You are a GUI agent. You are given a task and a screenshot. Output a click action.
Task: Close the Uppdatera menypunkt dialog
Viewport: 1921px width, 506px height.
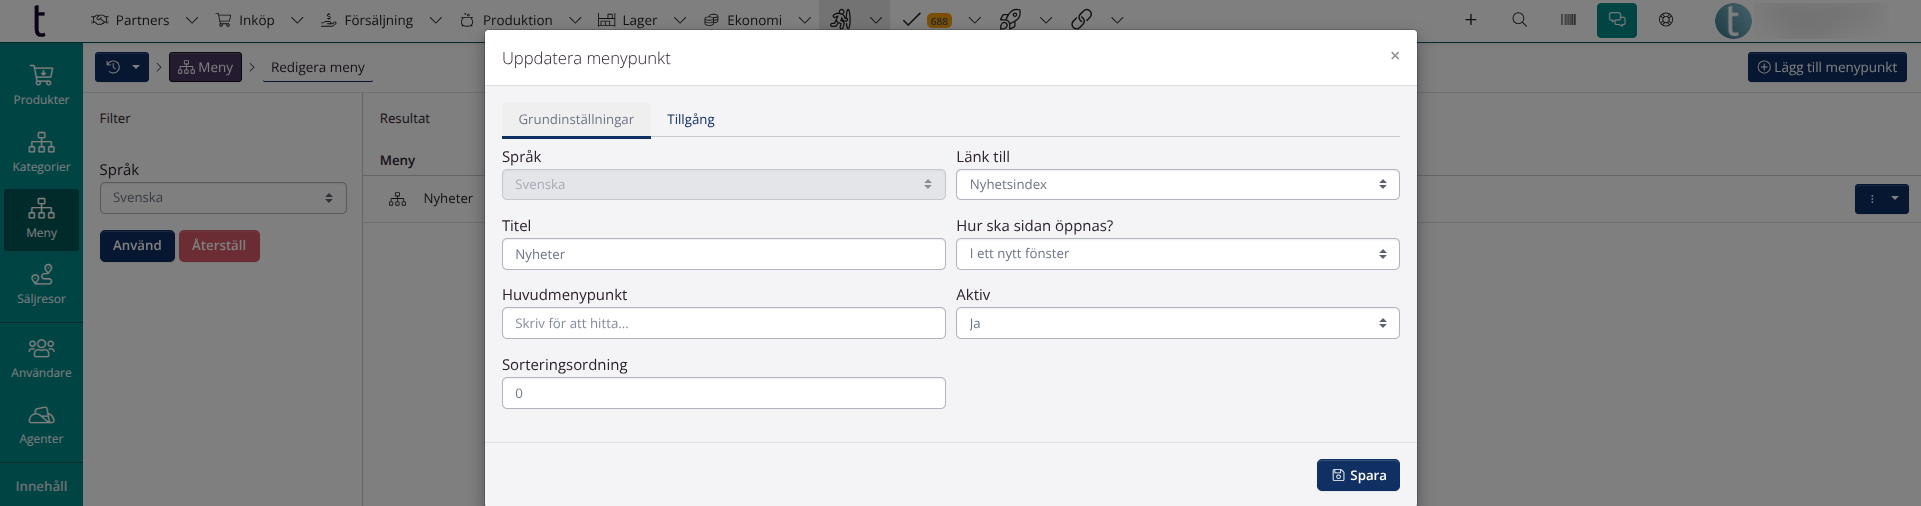(x=1395, y=56)
